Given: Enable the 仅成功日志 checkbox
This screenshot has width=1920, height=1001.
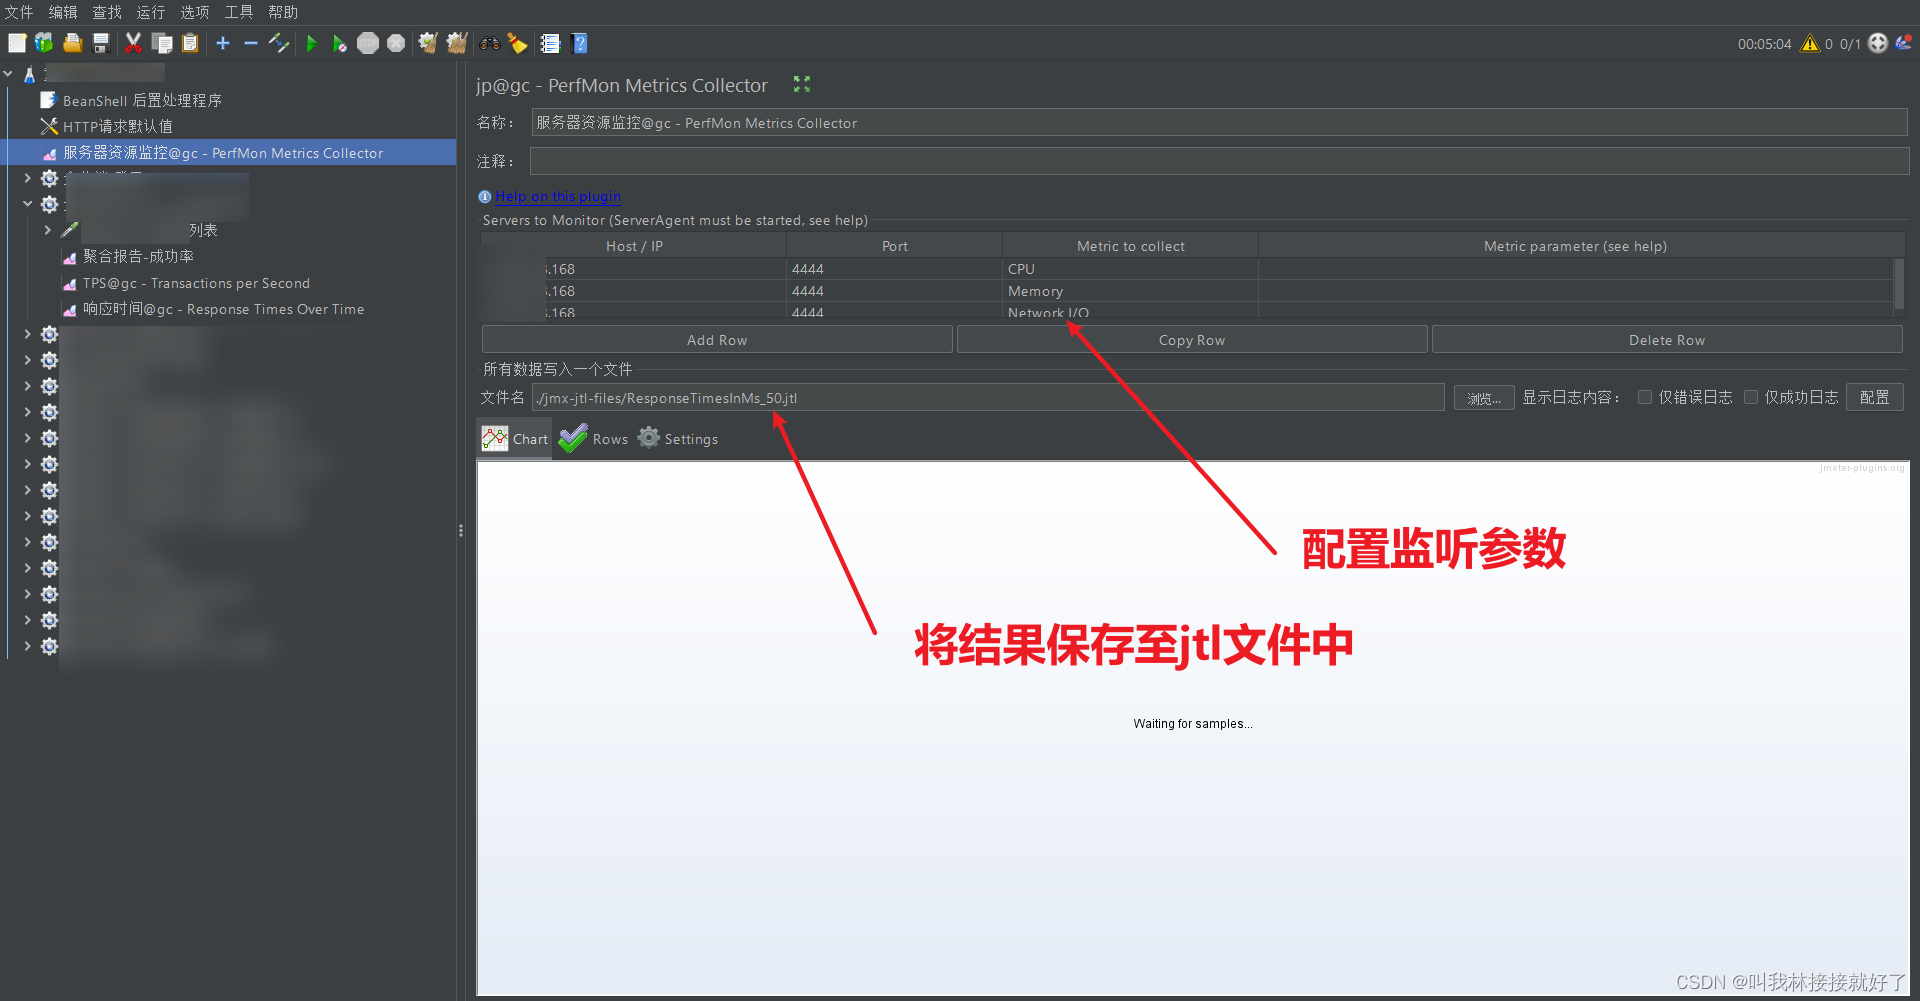Looking at the screenshot, I should pos(1751,397).
